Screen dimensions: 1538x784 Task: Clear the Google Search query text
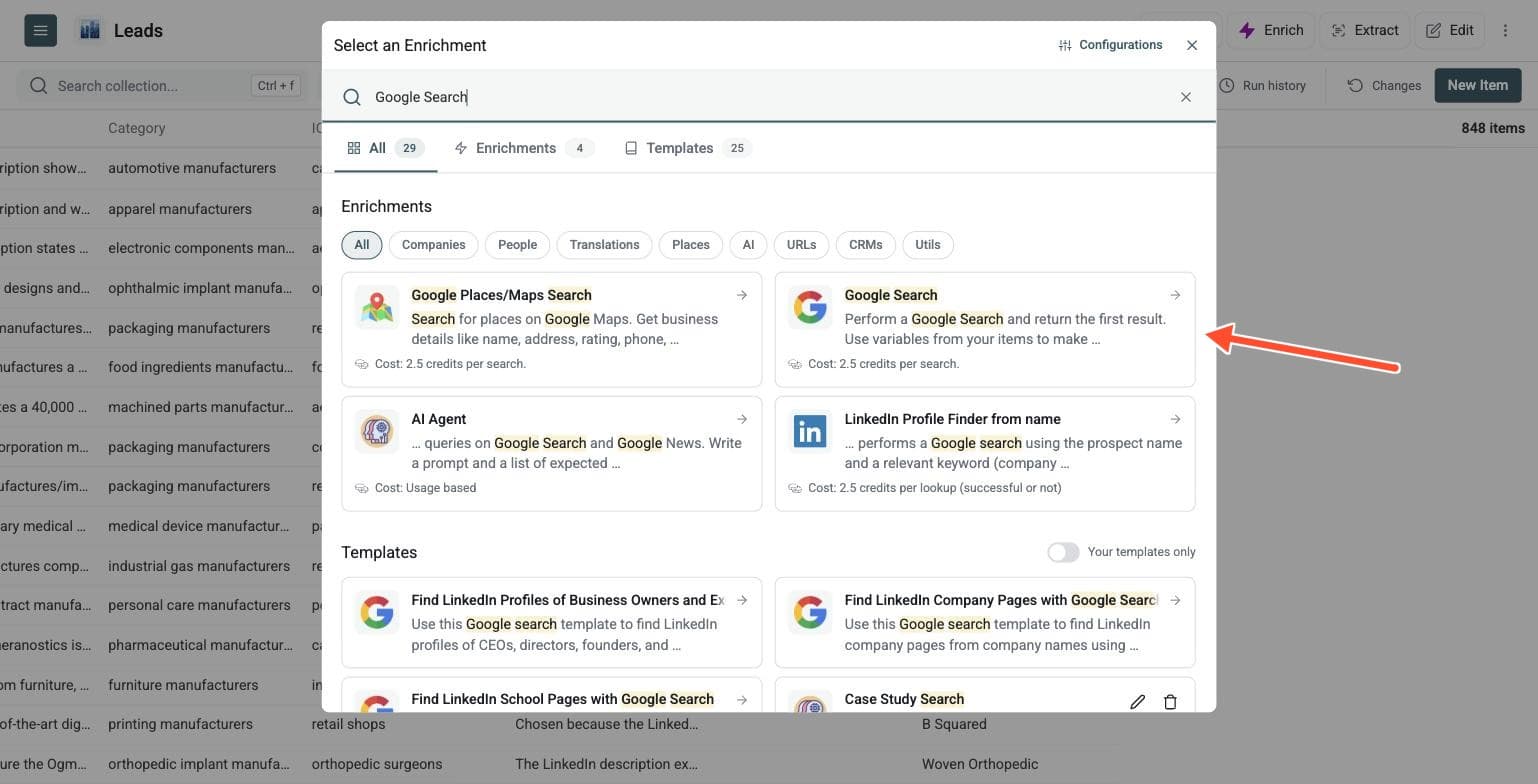(x=1186, y=97)
